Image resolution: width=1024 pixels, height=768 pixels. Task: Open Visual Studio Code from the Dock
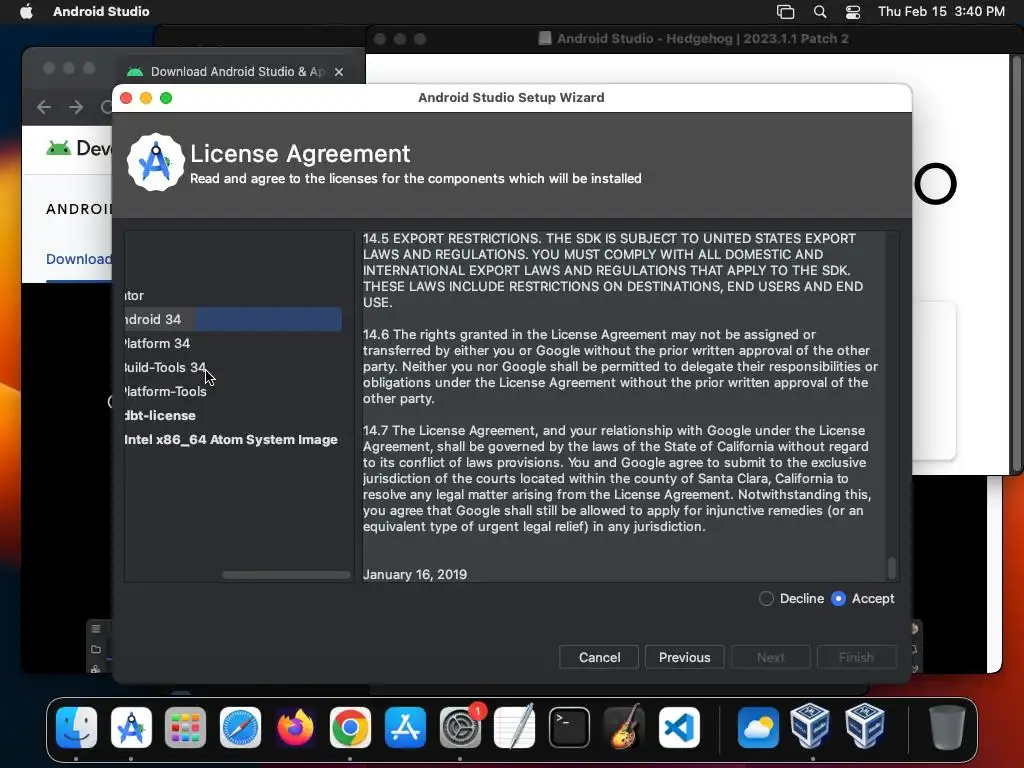(679, 727)
